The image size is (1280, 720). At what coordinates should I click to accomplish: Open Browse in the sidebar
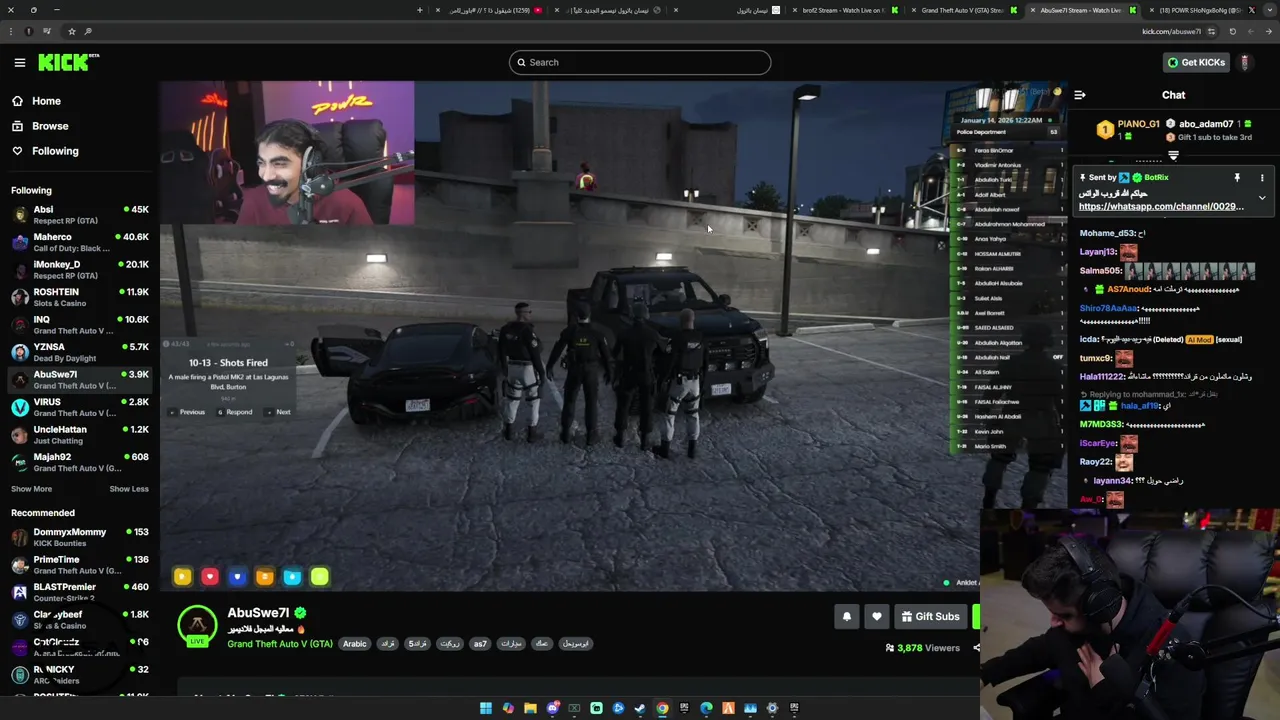point(50,126)
